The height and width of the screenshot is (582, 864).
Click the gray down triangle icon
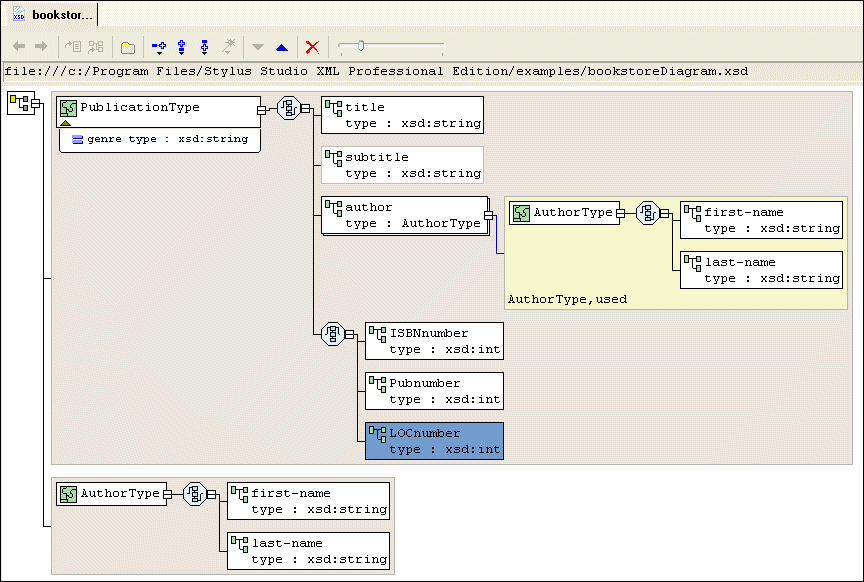point(257,47)
